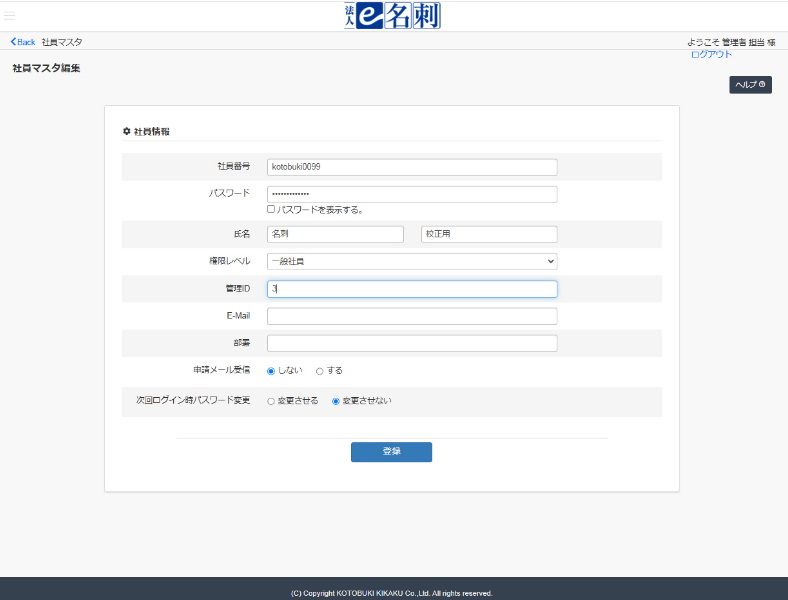Click the 部署 input field
The height and width of the screenshot is (600, 788).
pos(412,343)
